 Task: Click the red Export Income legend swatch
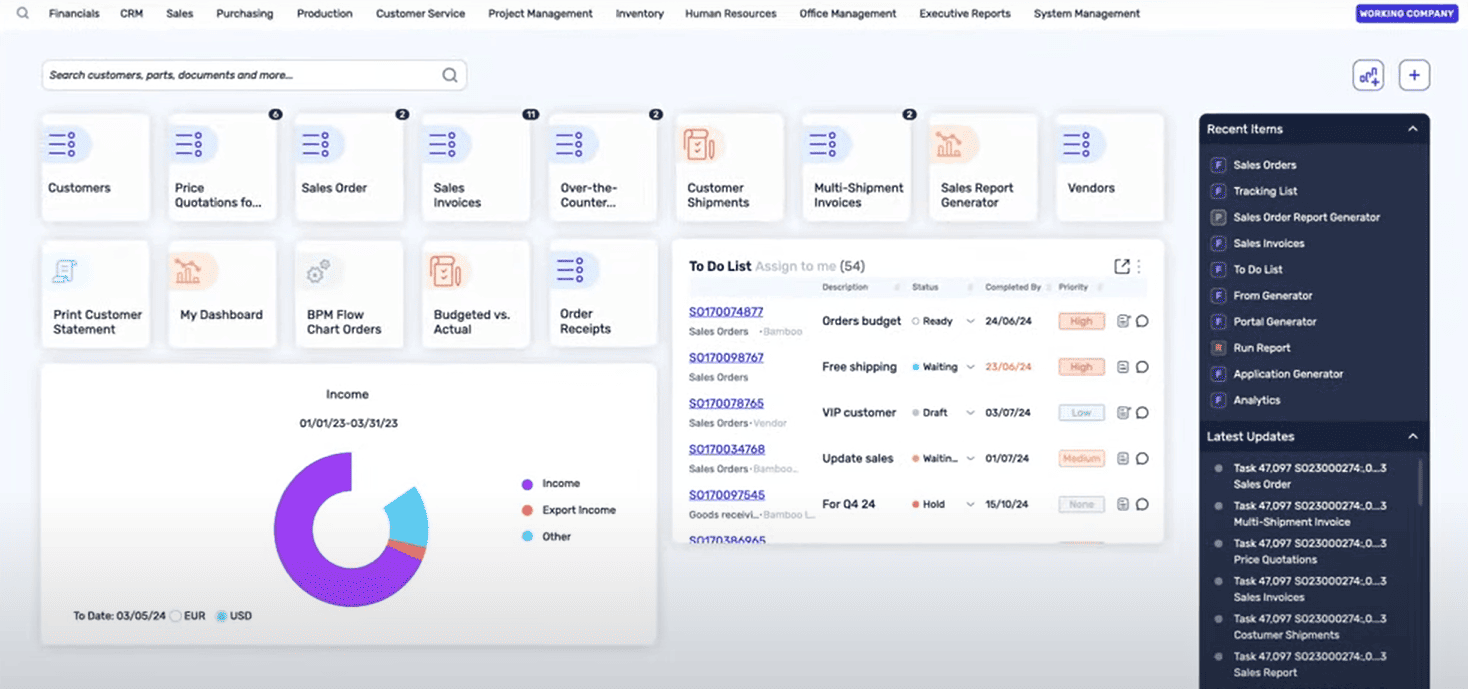[x=527, y=510]
